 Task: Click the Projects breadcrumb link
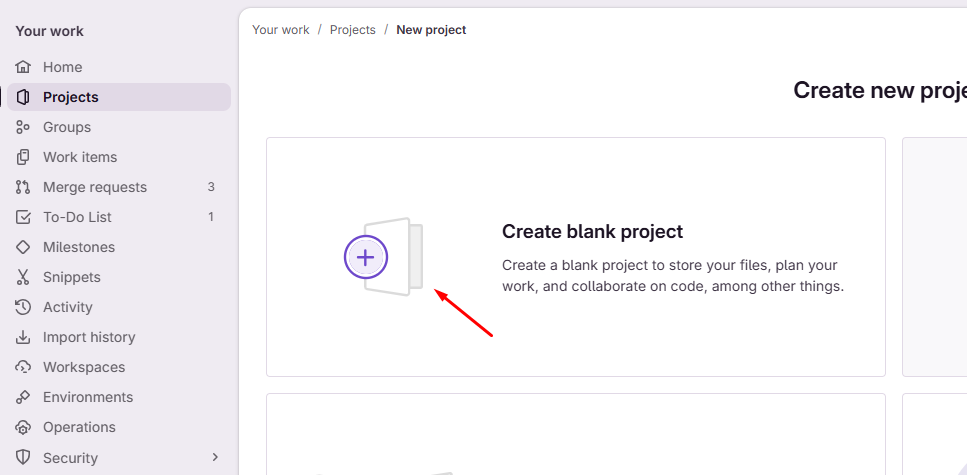tap(353, 30)
